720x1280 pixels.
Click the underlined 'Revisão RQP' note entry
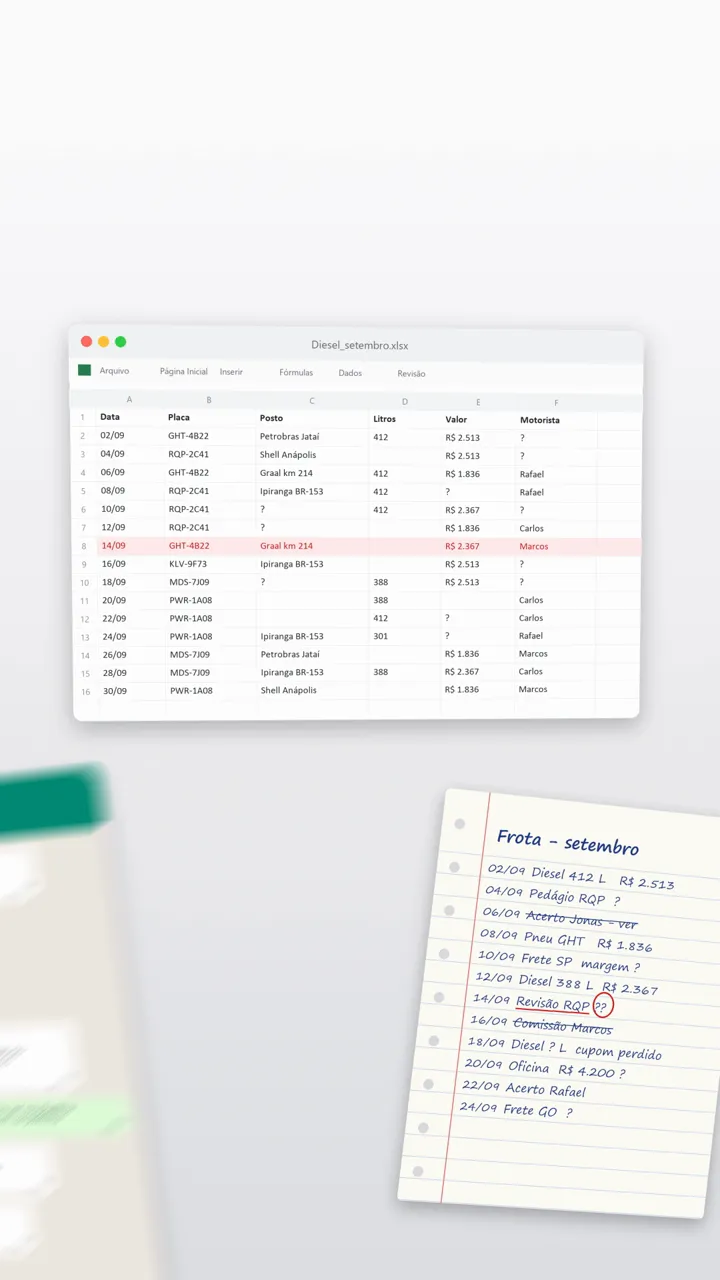[x=552, y=1003]
